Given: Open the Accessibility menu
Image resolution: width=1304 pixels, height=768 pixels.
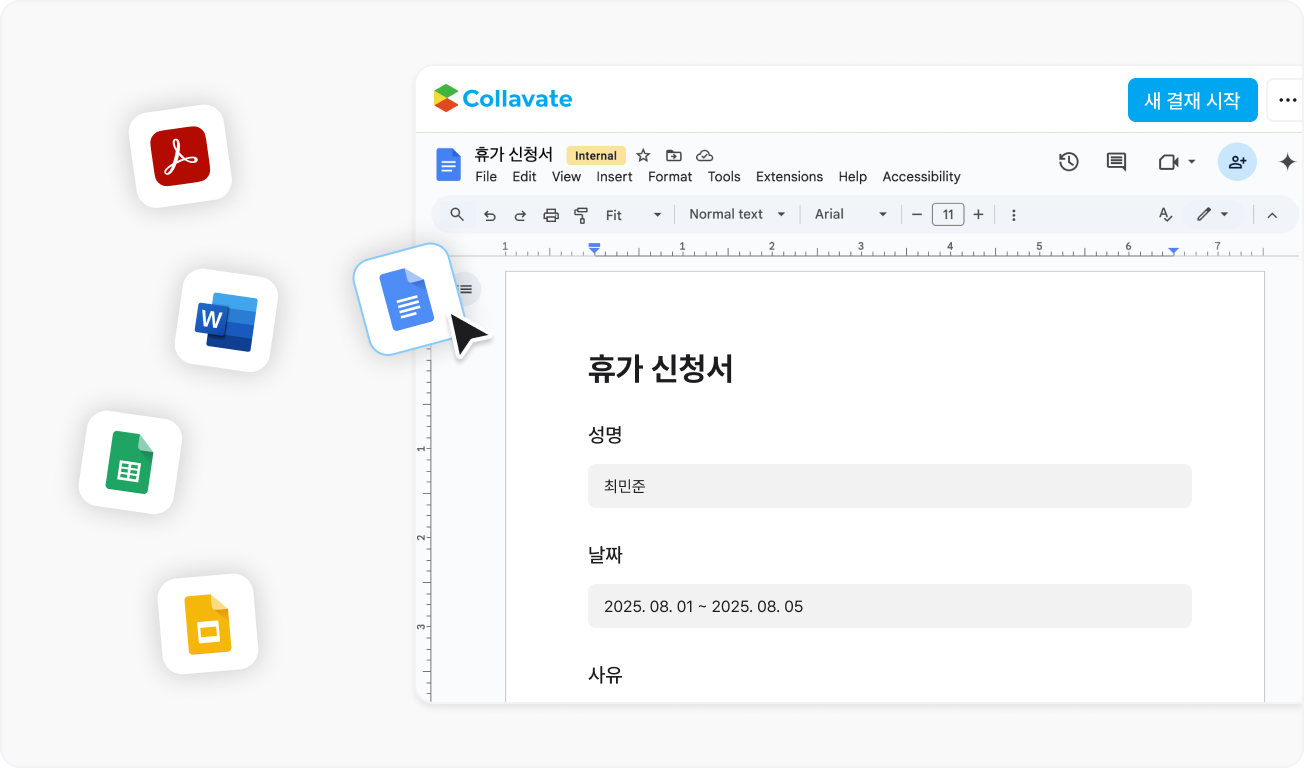Looking at the screenshot, I should point(921,176).
